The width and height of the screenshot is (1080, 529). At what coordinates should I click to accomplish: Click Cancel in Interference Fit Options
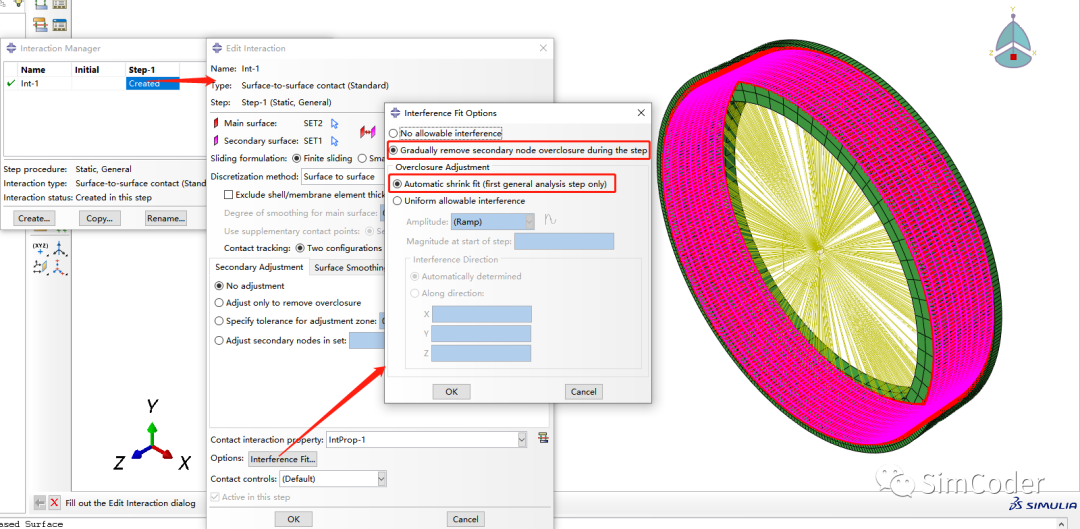coord(584,391)
